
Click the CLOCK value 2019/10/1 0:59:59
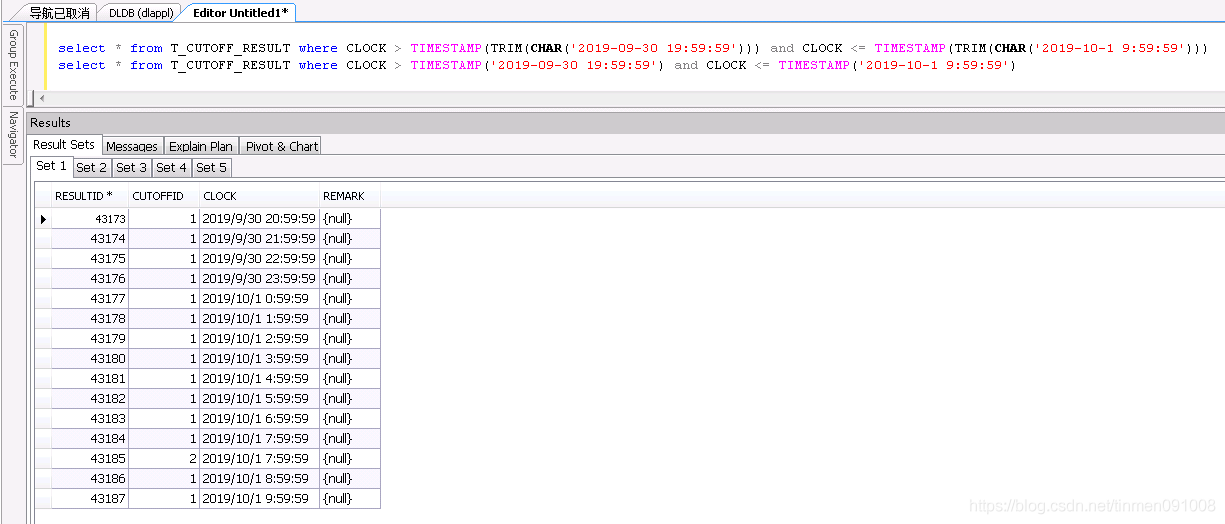point(259,298)
